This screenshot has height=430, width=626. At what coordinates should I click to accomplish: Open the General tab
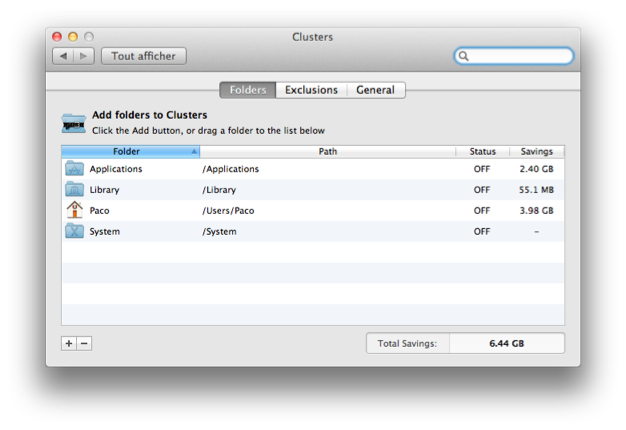pos(375,90)
